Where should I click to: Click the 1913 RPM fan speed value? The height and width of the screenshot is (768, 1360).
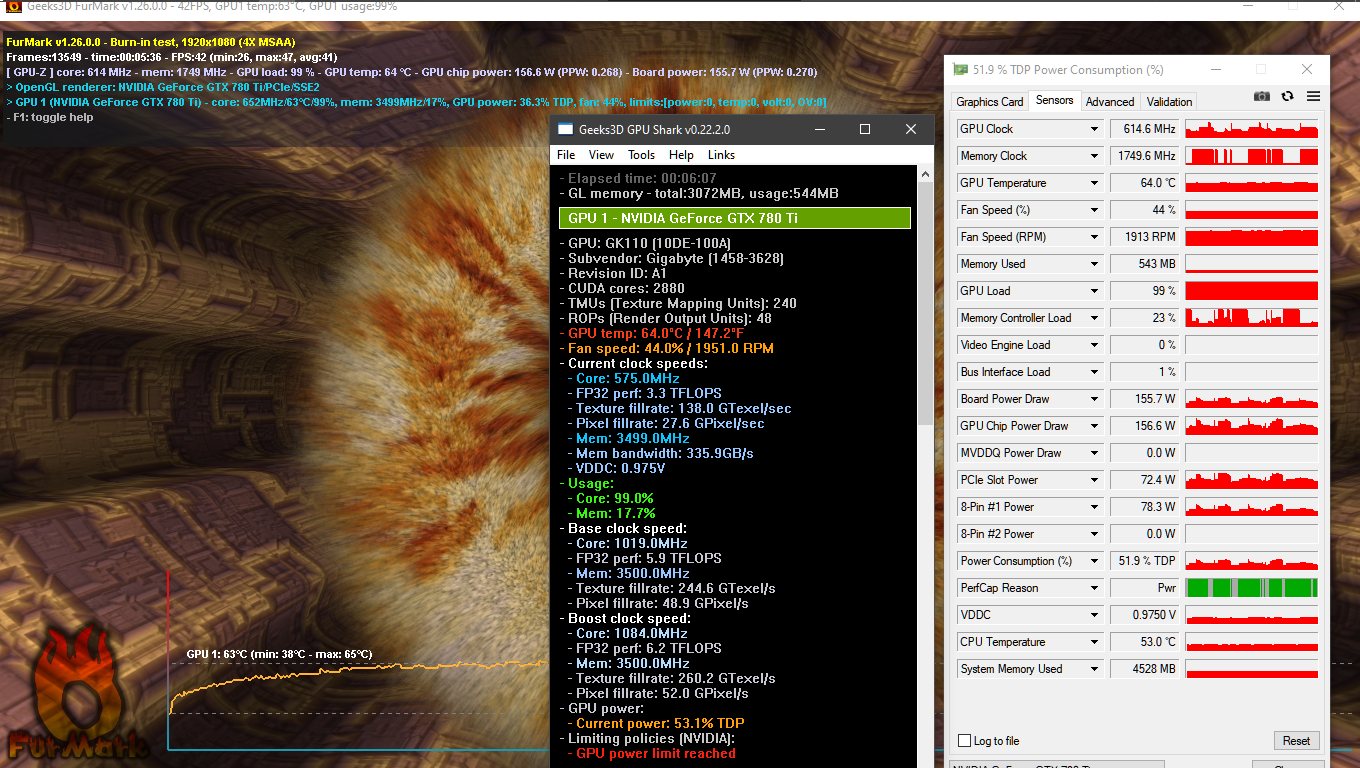pyautogui.click(x=1145, y=237)
